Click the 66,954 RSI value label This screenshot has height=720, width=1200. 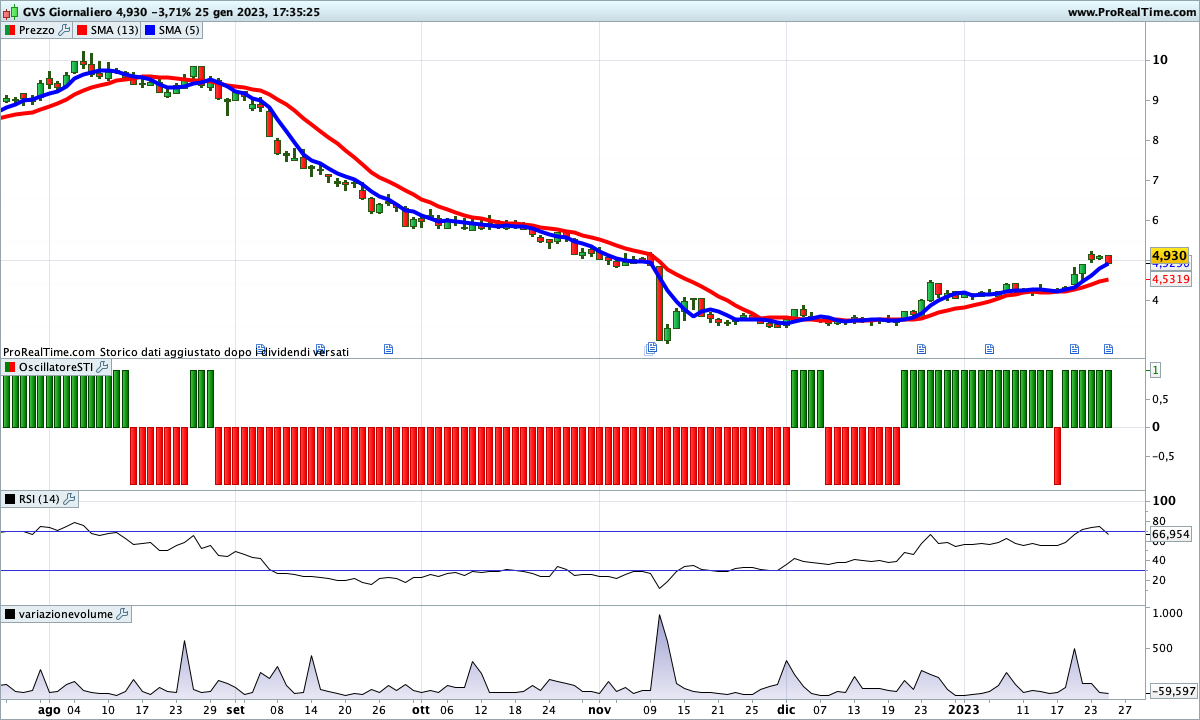pos(1171,534)
